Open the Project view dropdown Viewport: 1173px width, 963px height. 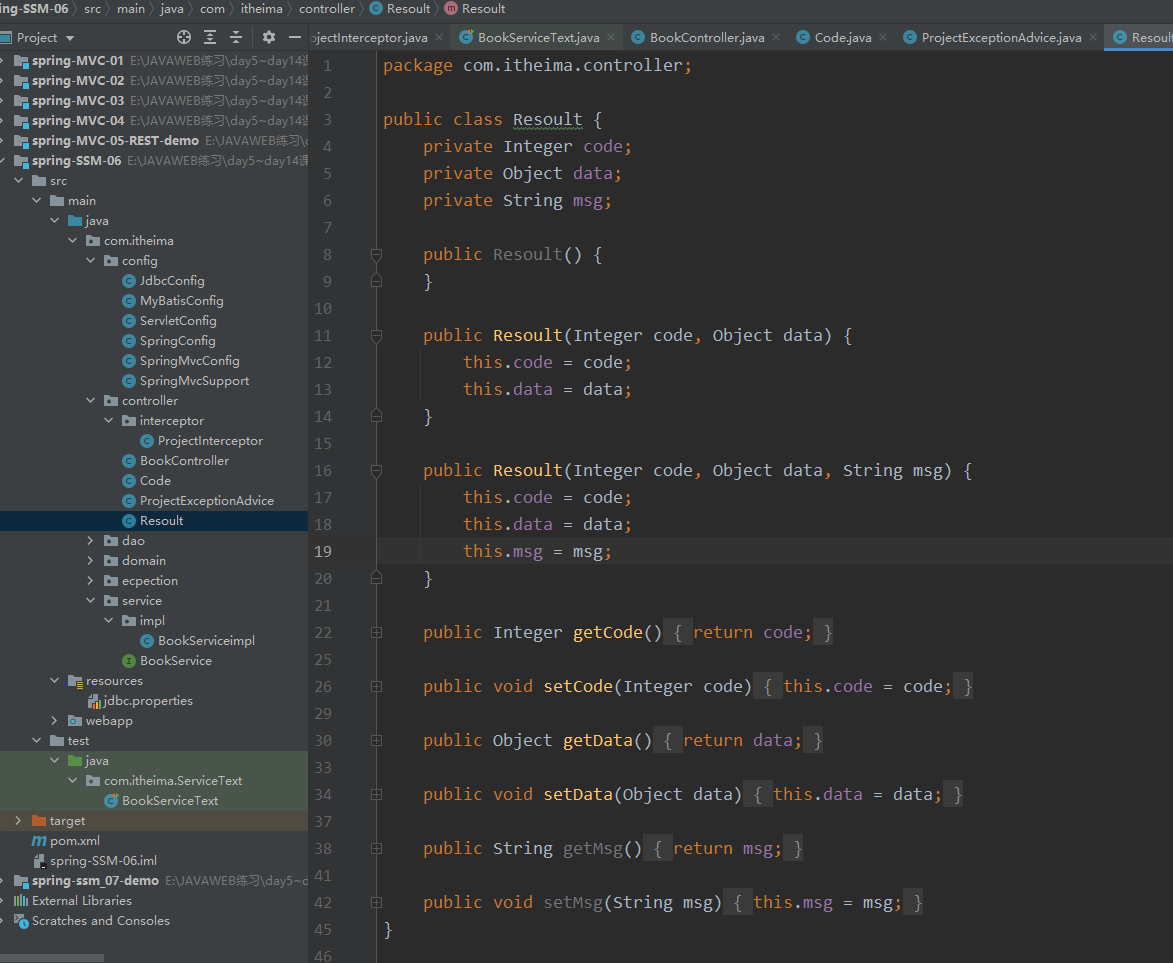[69, 38]
